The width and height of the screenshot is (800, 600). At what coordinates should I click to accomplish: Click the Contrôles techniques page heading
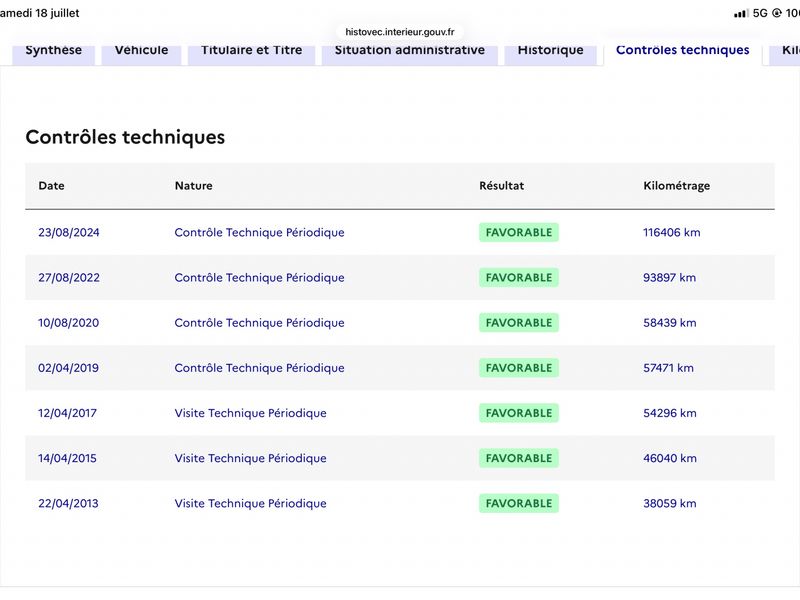click(125, 137)
